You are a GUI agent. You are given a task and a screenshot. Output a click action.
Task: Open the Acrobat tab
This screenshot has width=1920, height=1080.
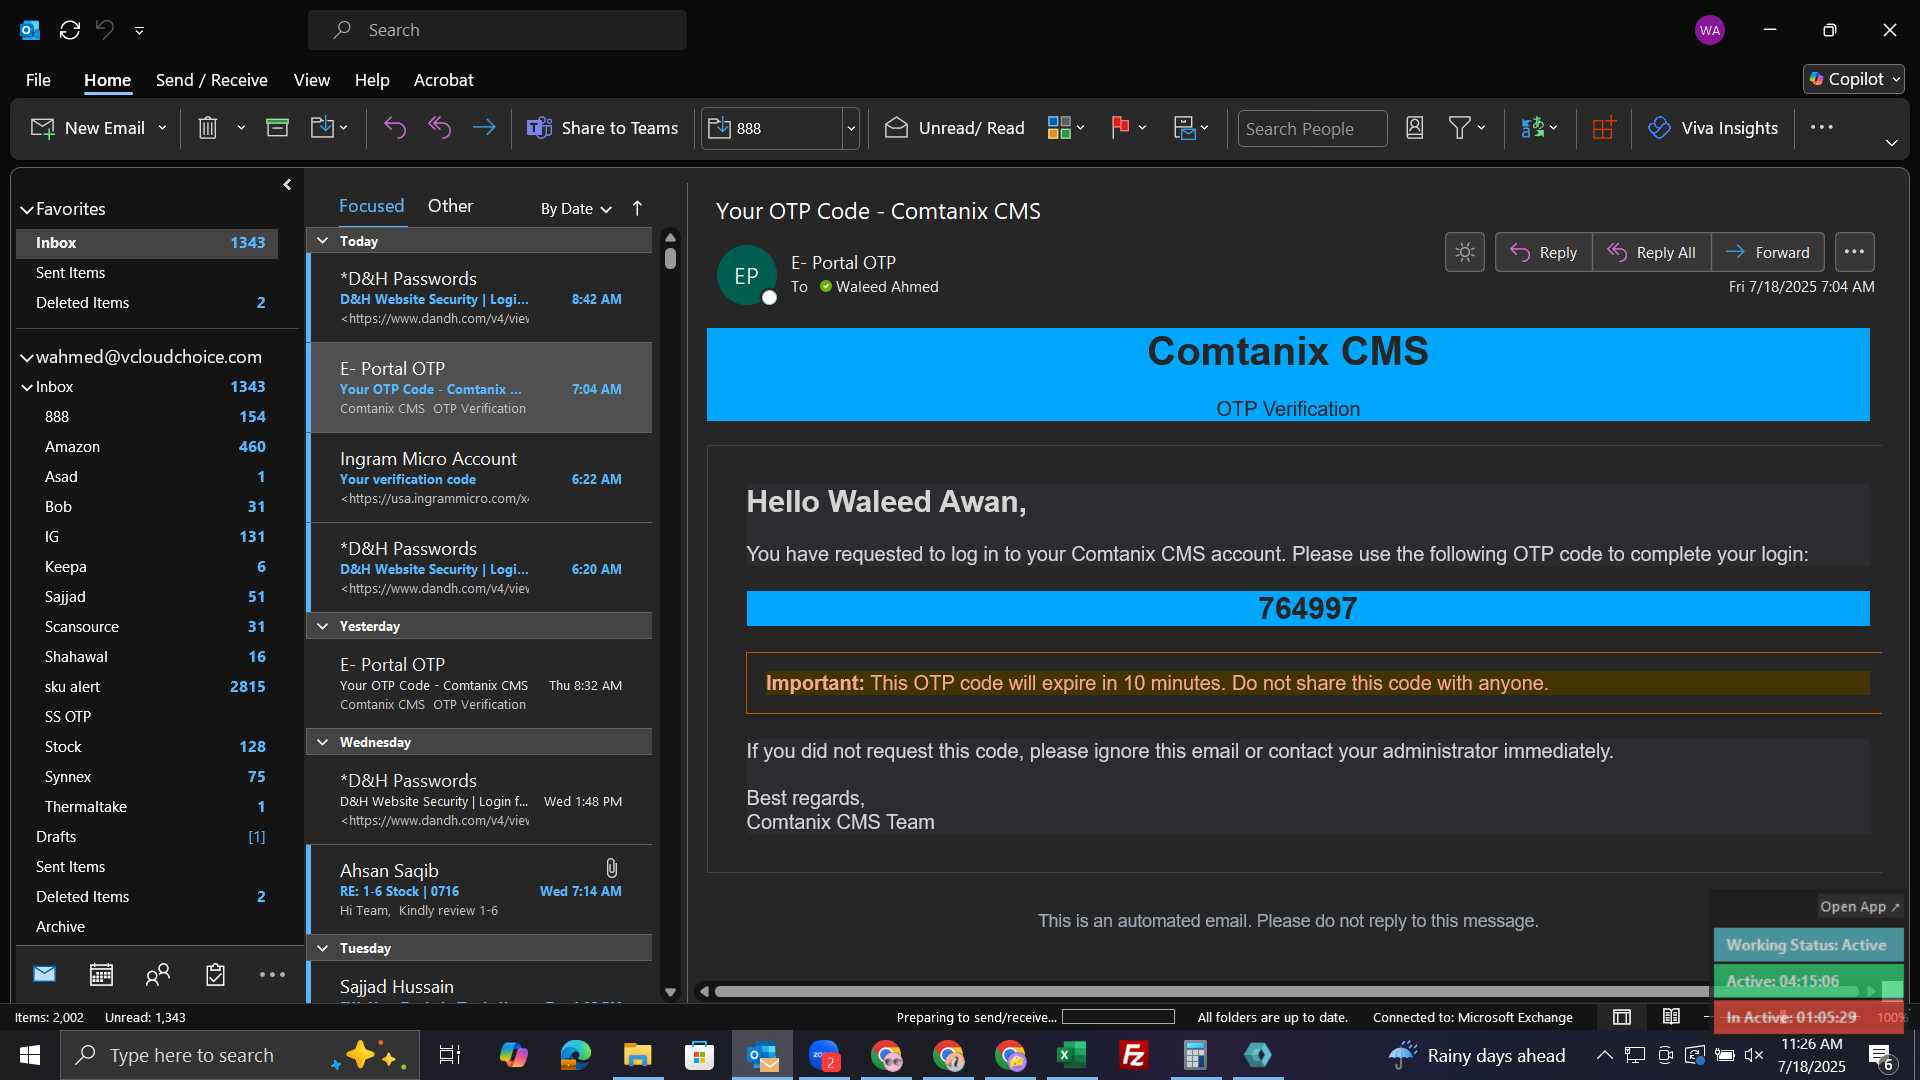(444, 80)
